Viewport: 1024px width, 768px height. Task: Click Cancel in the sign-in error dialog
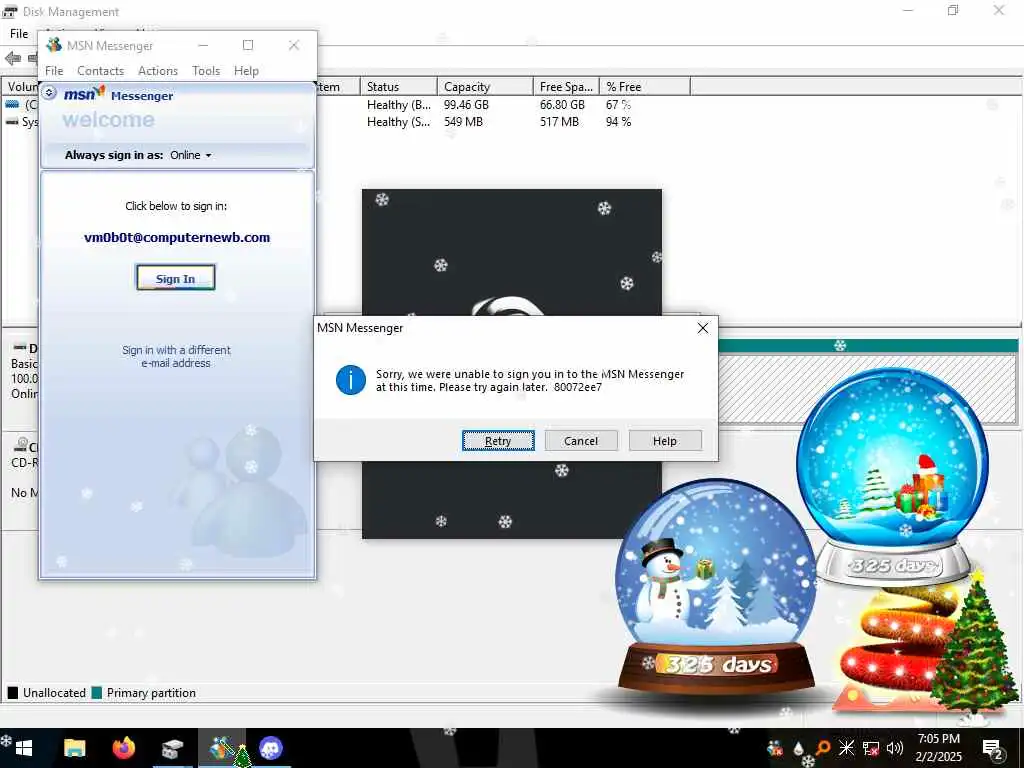(x=581, y=441)
